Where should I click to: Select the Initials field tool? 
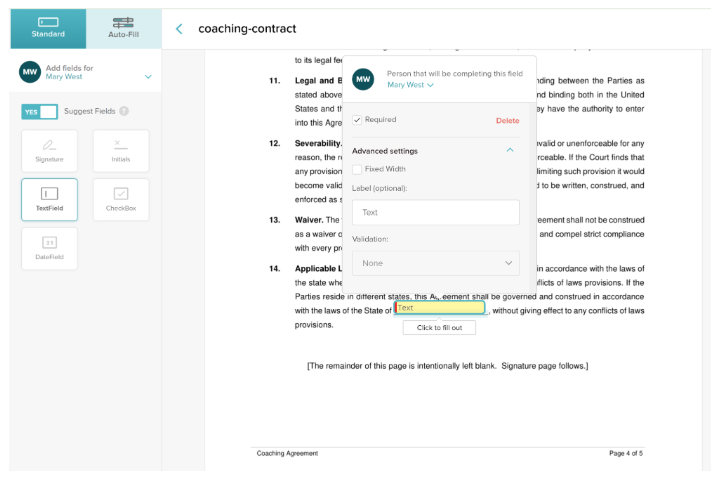tap(121, 151)
